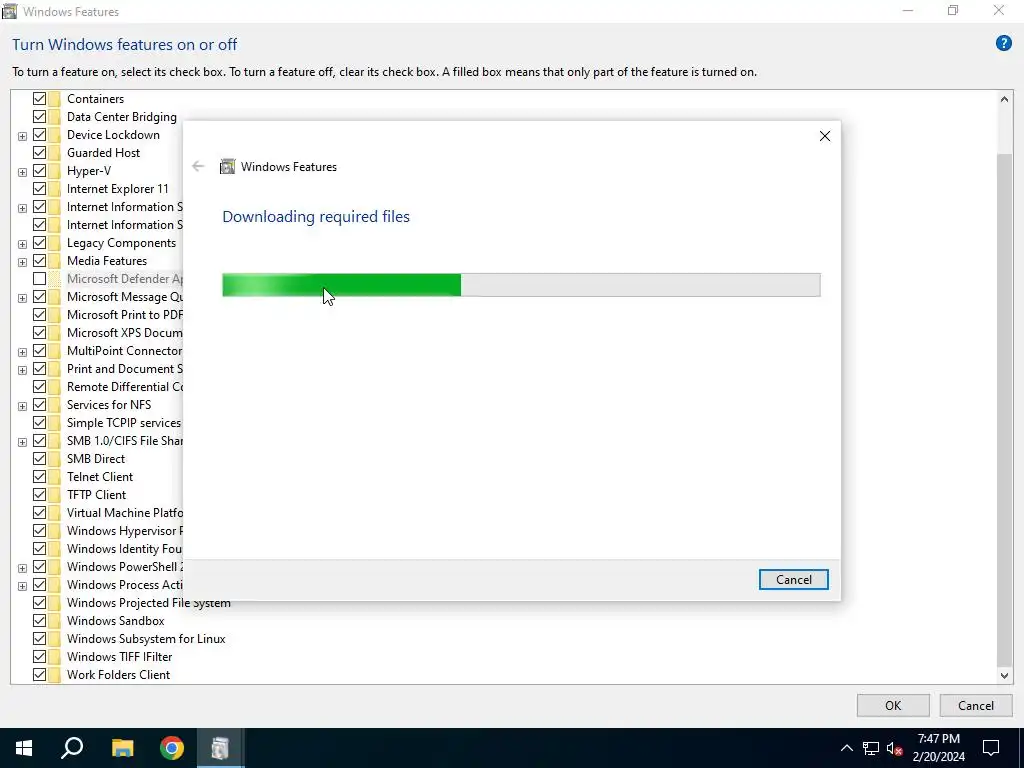Expand the Microsoft Message Queue node
The image size is (1024, 768).
pos(22,298)
